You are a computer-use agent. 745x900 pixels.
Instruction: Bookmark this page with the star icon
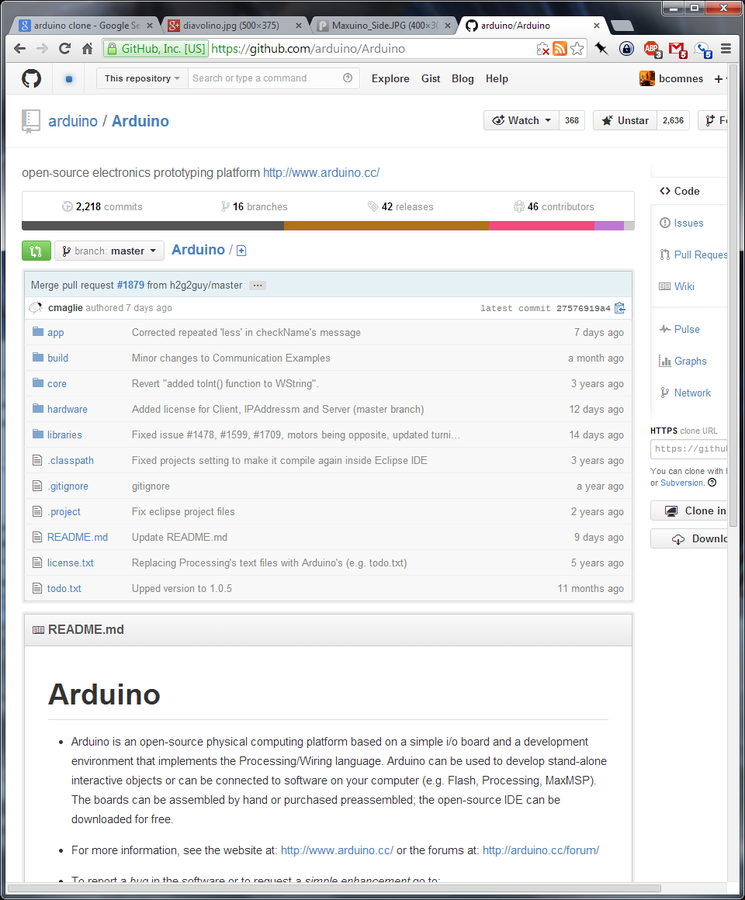point(577,49)
